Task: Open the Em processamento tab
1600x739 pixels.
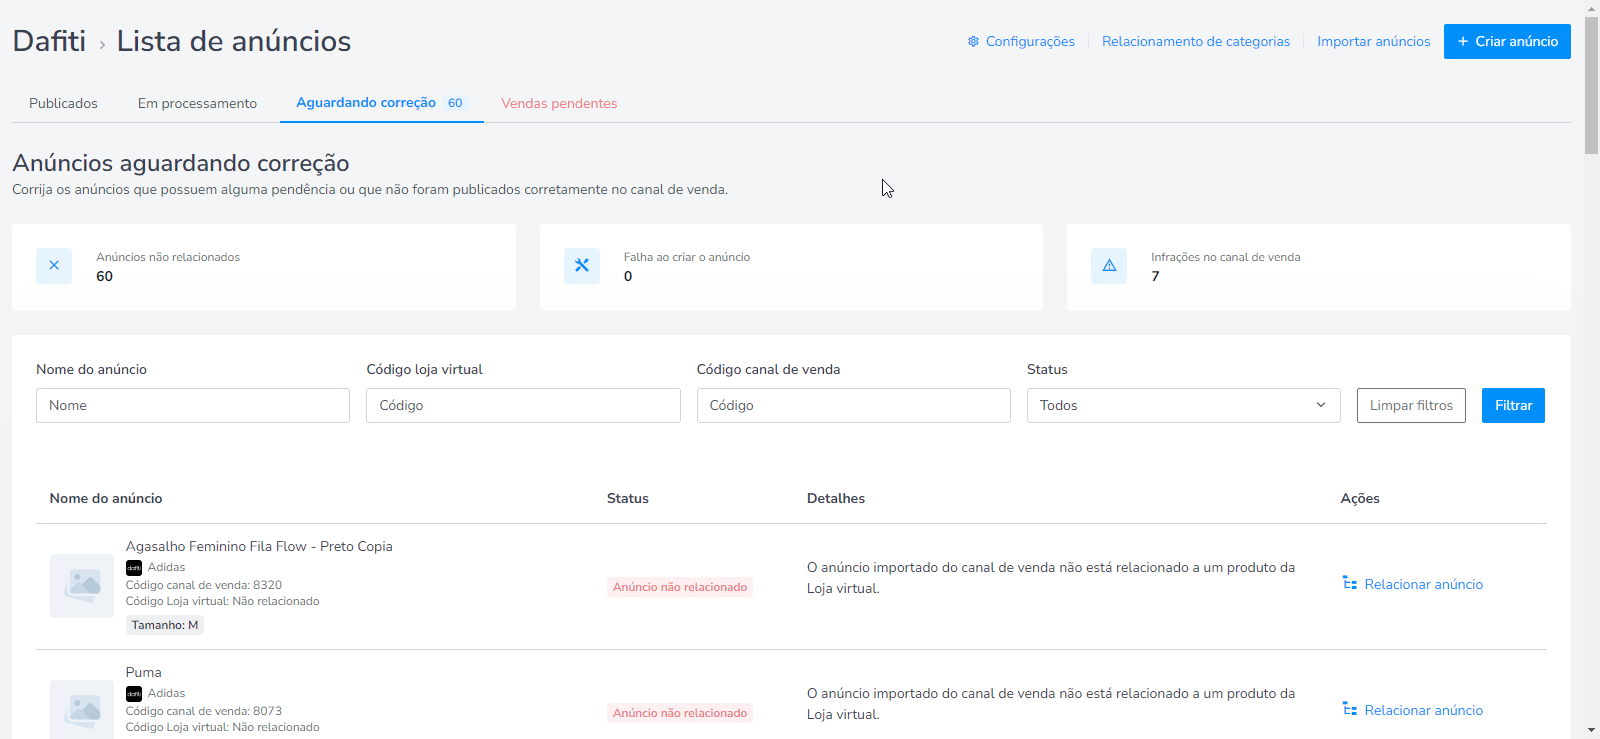Action: click(x=197, y=103)
